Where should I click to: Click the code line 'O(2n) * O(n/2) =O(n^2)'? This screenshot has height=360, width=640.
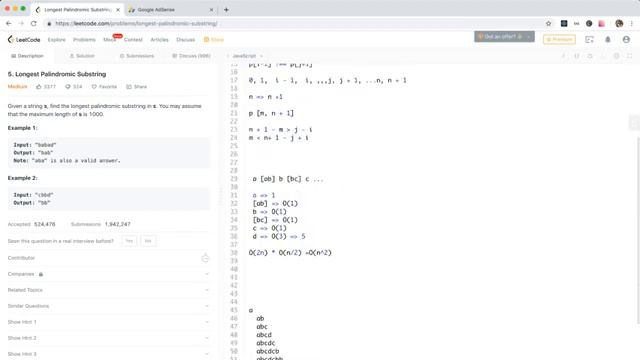(290, 253)
